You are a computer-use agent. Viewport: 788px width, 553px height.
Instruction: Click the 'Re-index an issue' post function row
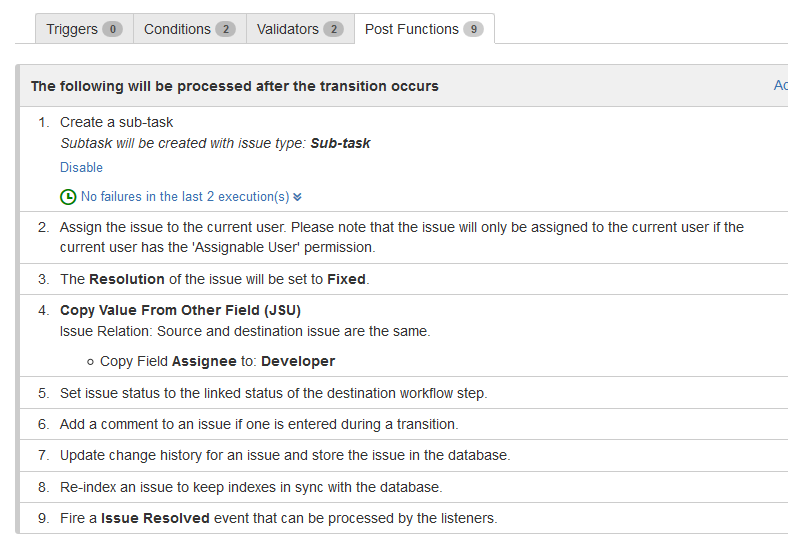404,487
